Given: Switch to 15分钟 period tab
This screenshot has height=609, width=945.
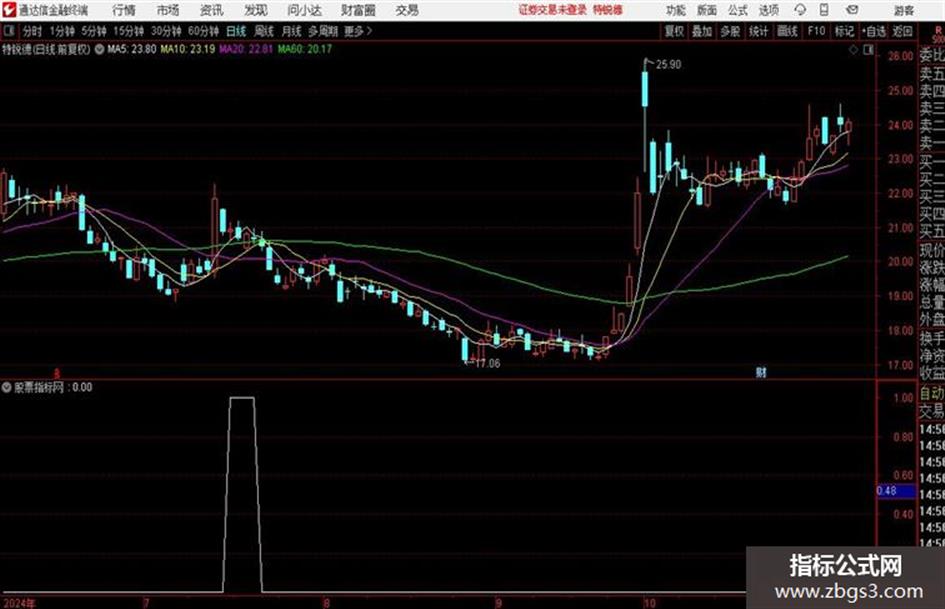Looking at the screenshot, I should click(x=128, y=31).
